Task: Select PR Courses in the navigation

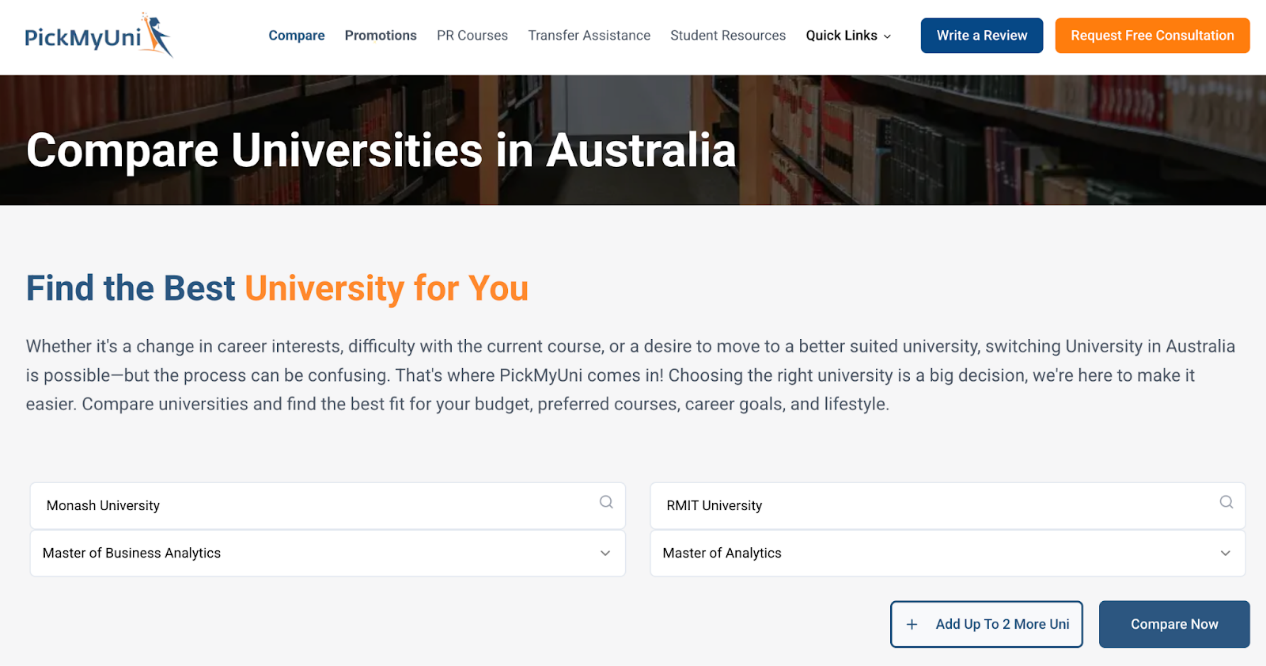Action: click(472, 36)
